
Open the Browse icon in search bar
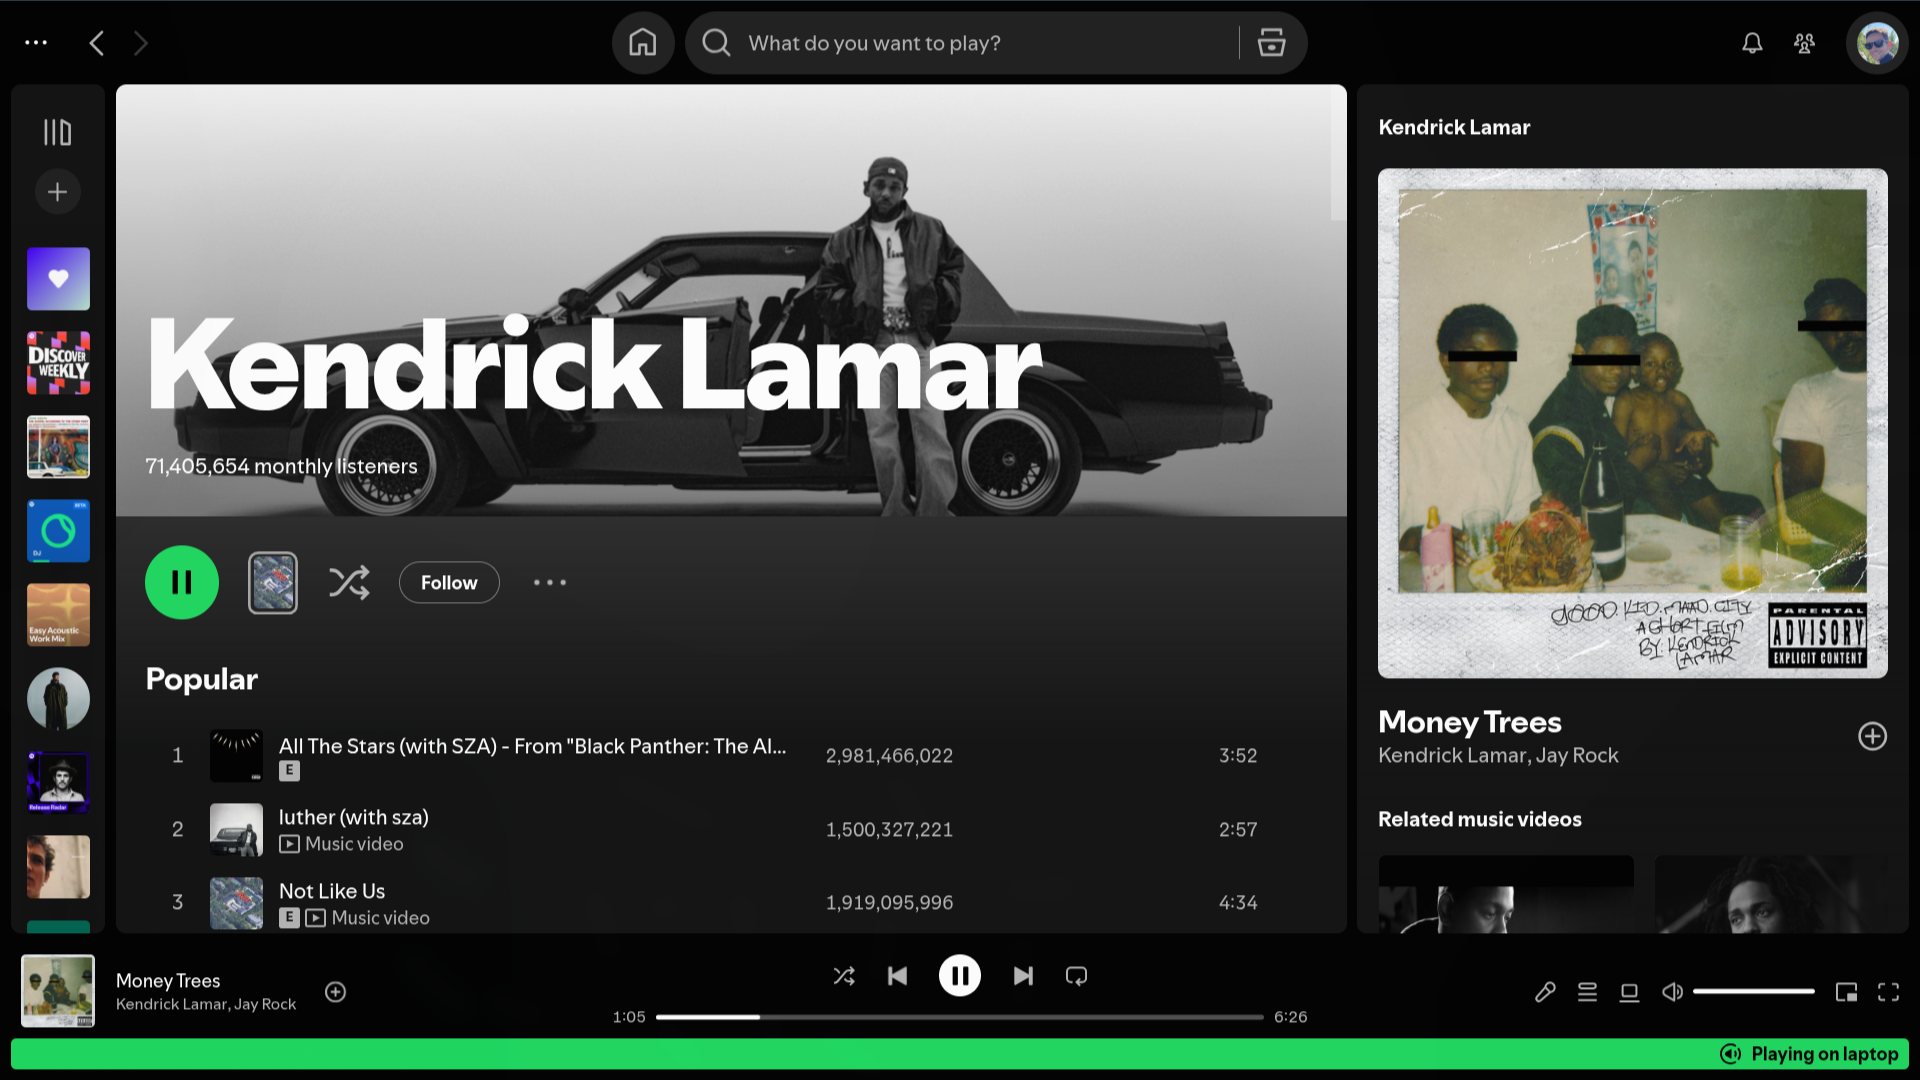click(1271, 43)
